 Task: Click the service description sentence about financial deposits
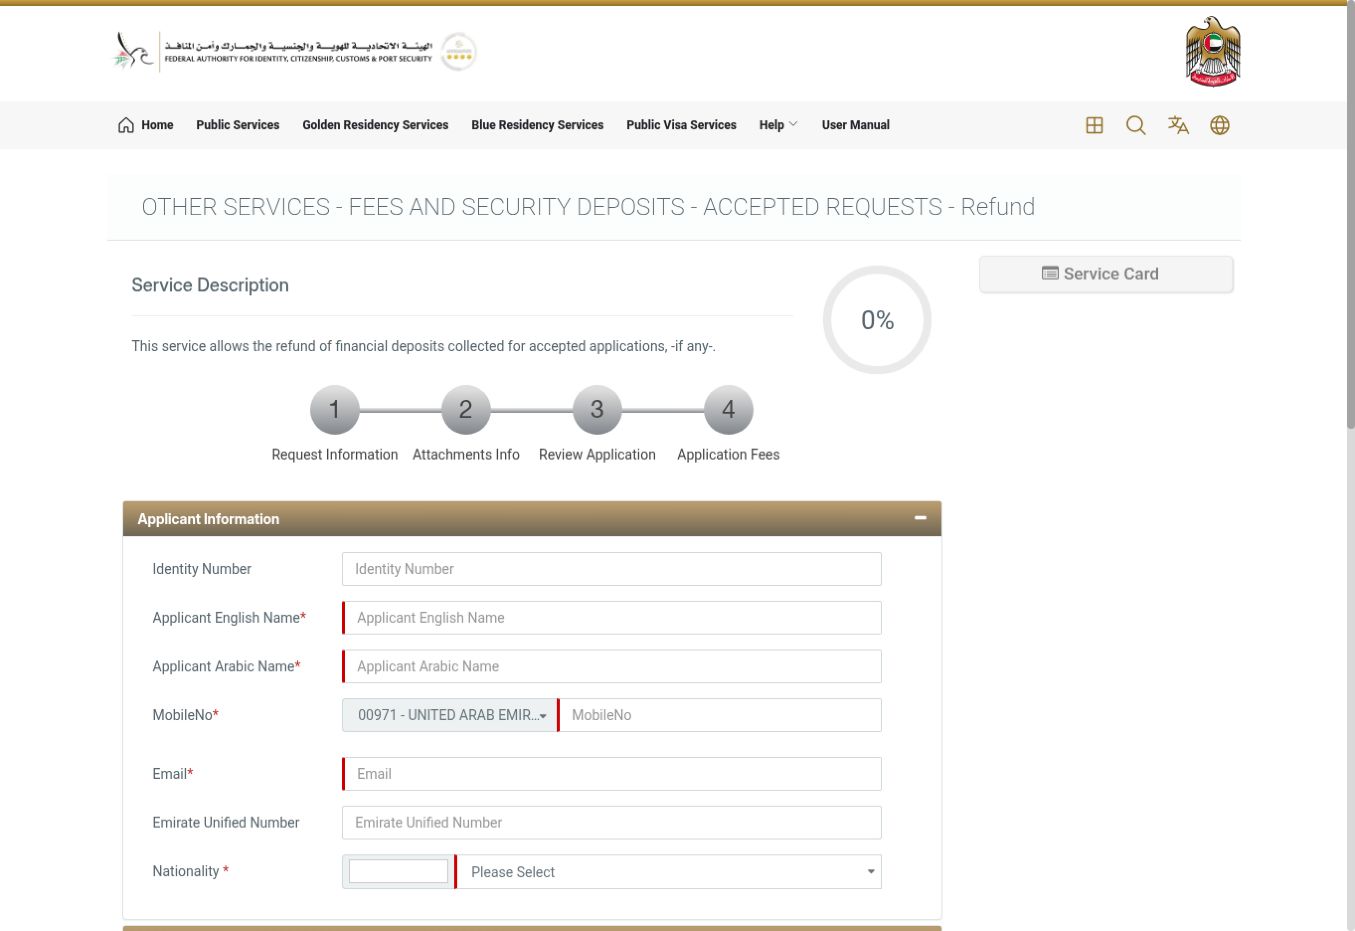click(x=424, y=346)
